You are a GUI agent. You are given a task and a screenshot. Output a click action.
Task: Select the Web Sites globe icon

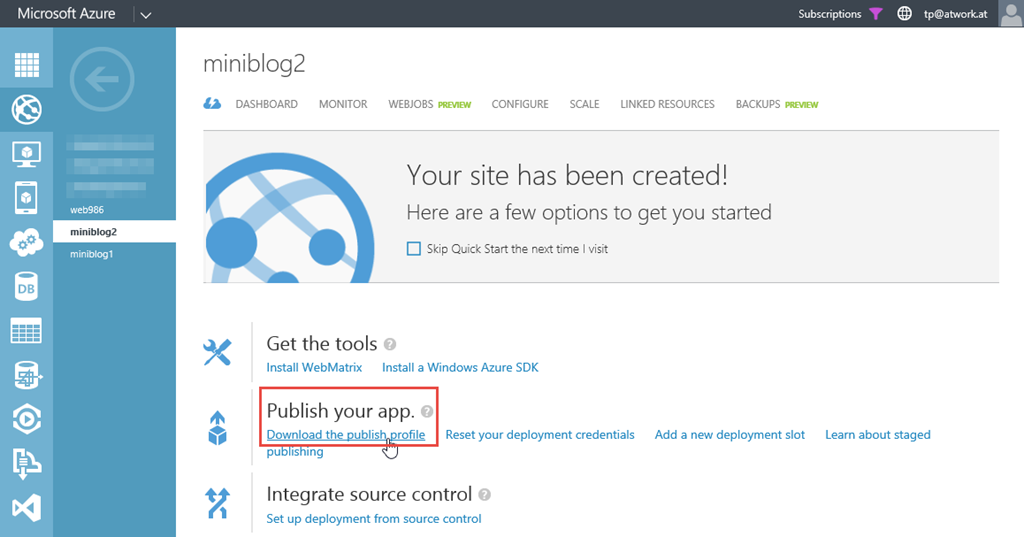click(x=27, y=110)
